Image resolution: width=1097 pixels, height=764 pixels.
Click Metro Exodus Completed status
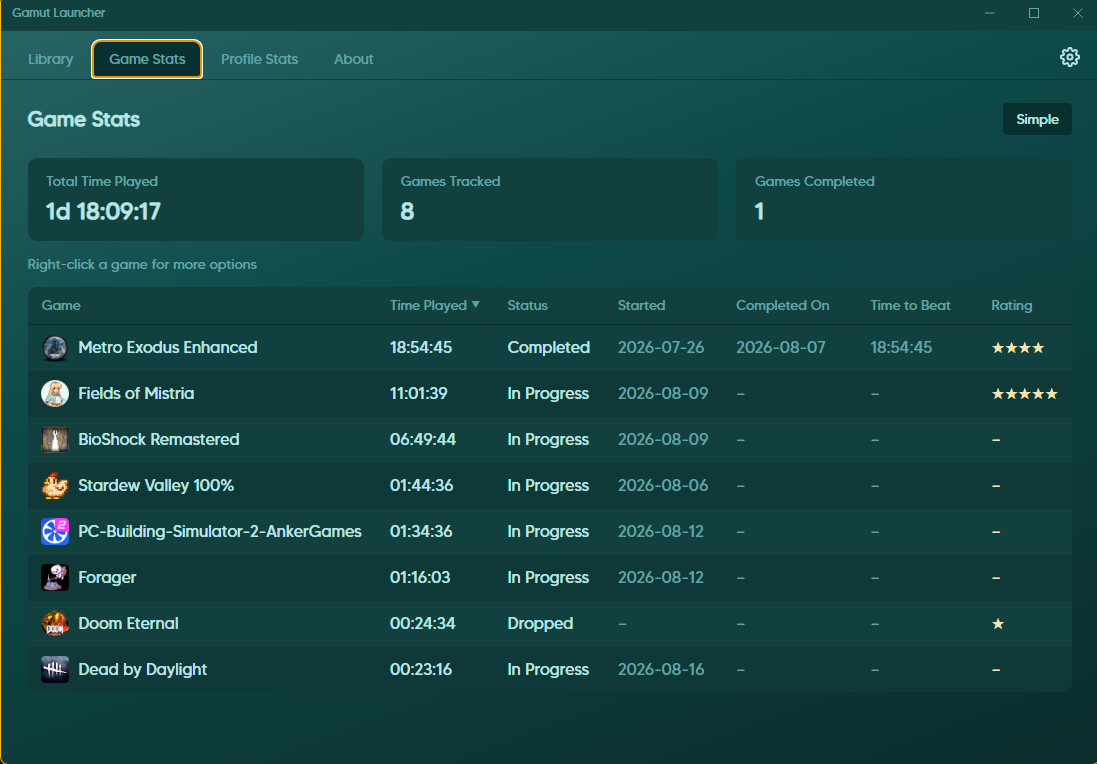[x=548, y=348]
